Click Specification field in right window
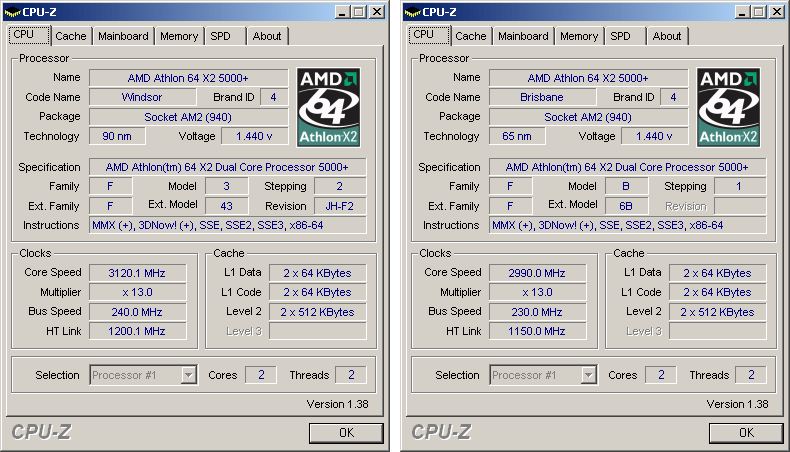790x452 pixels. point(627,167)
